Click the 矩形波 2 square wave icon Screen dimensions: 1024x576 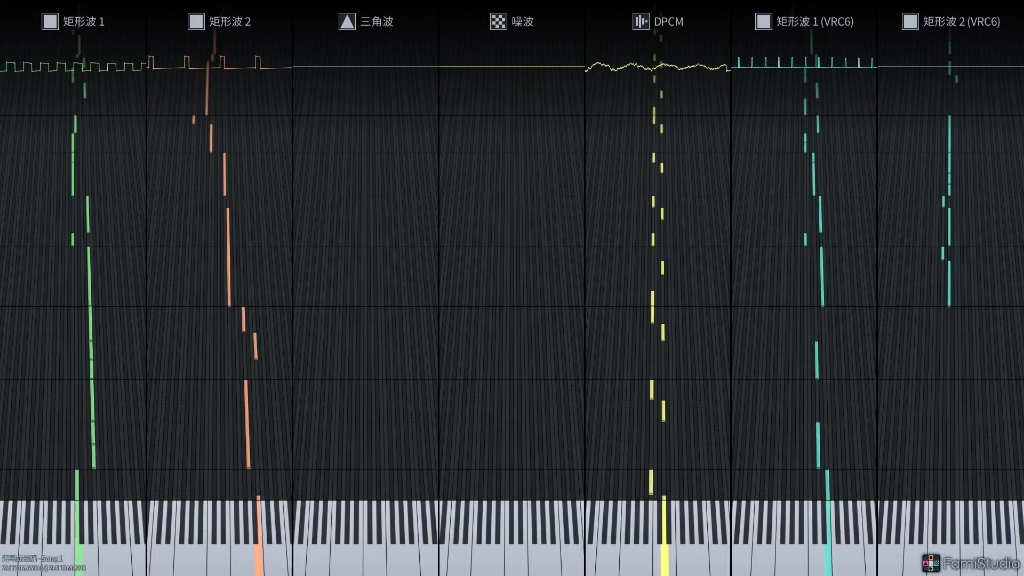point(196,21)
